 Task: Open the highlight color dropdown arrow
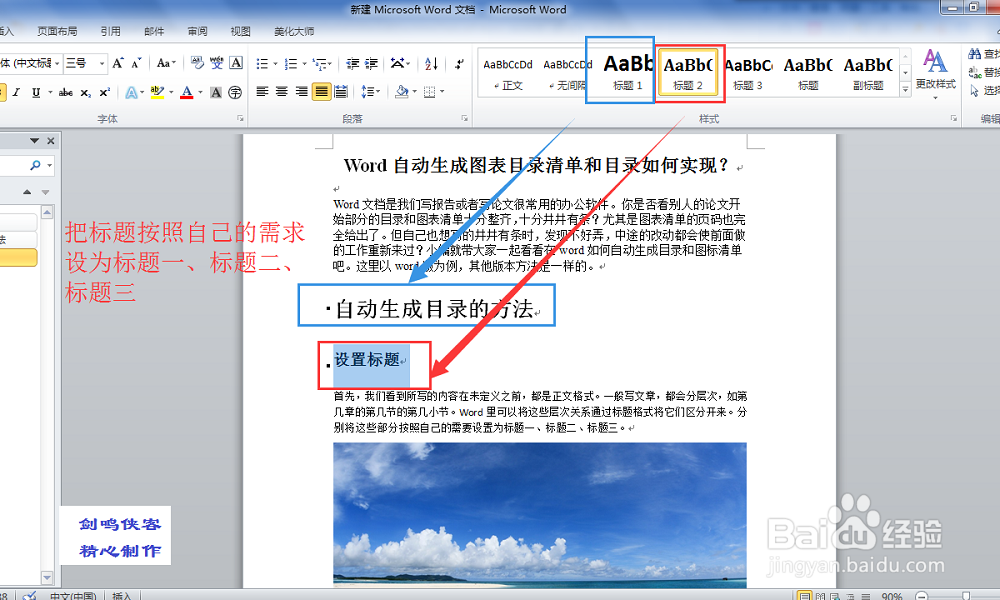tap(171, 92)
